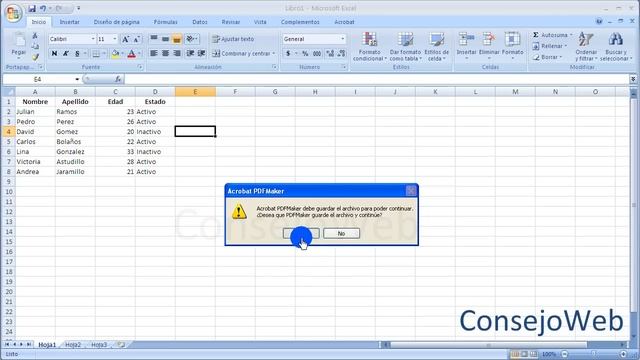Open Rellenar fill menu
Image resolution: width=640 pixels, height=360 pixels.
[x=550, y=46]
